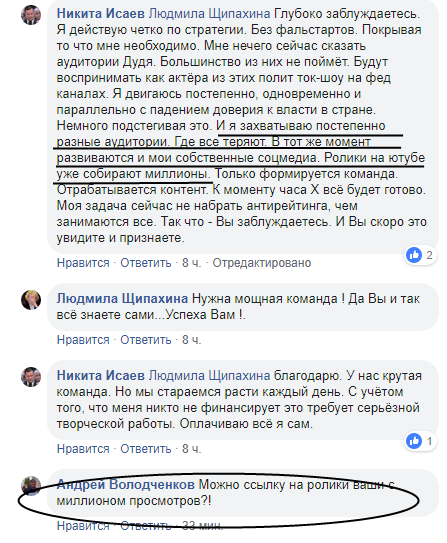This screenshot has width=447, height=543.
Task: Click Людмила Щипахина profile photo
Action: 31,300
